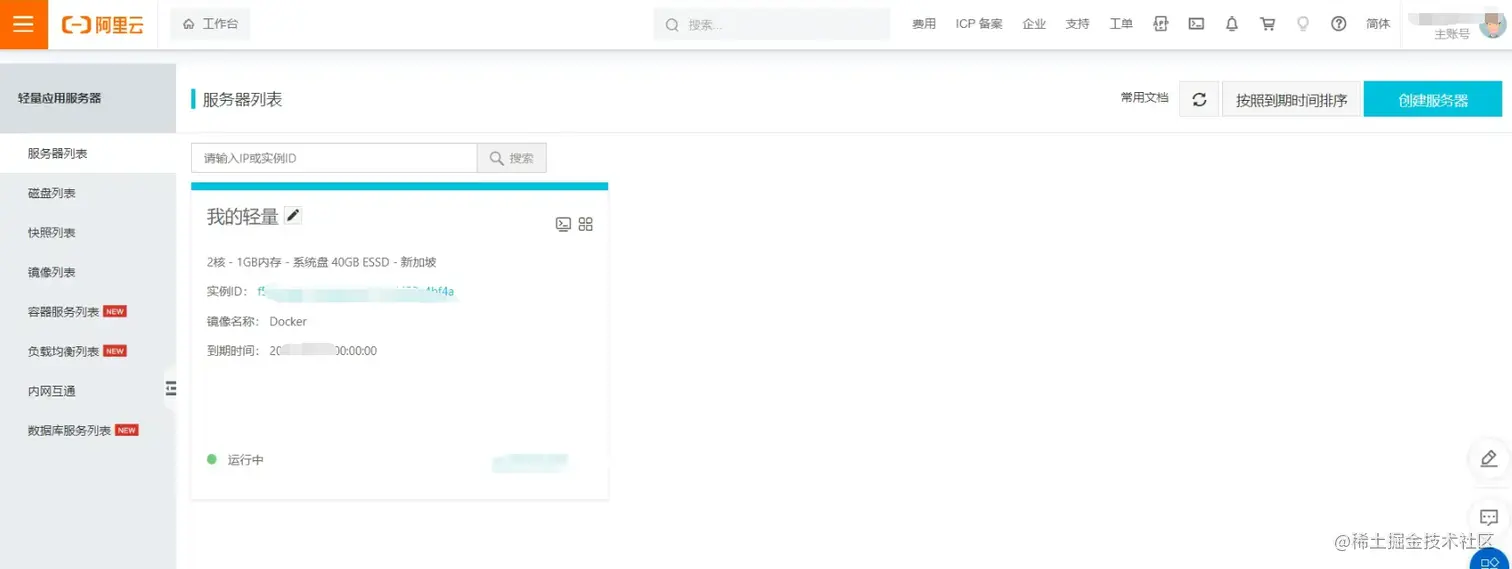Open notifications bell icon
The width and height of the screenshot is (1512, 569).
pyautogui.click(x=1232, y=24)
